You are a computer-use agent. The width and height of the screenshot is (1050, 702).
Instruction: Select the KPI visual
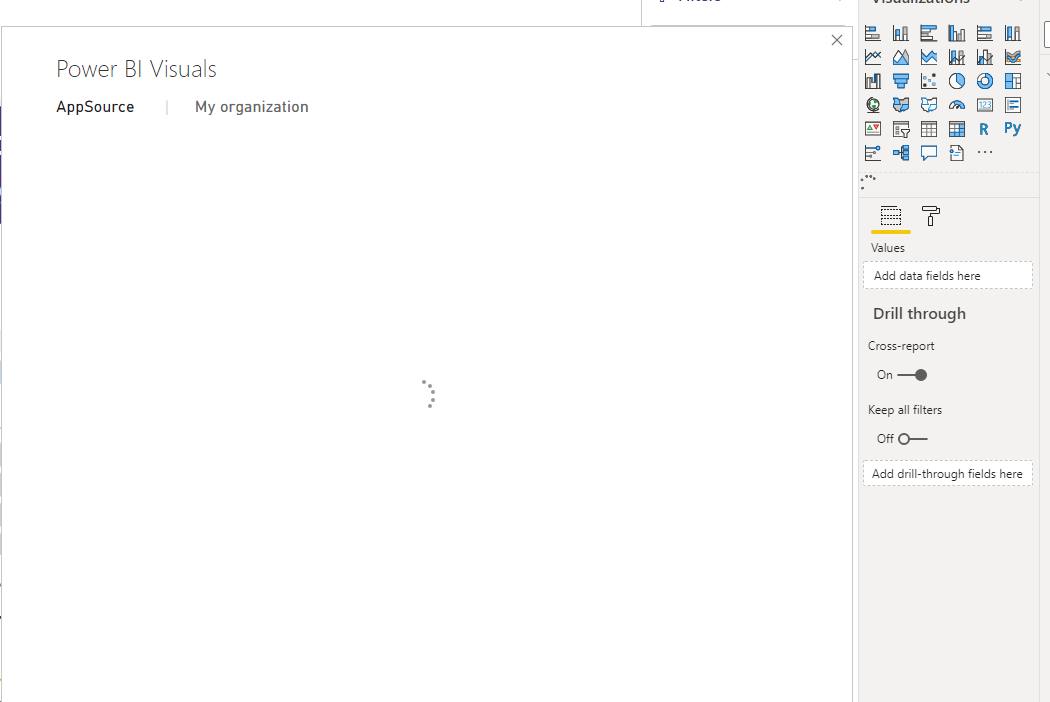tap(873, 129)
